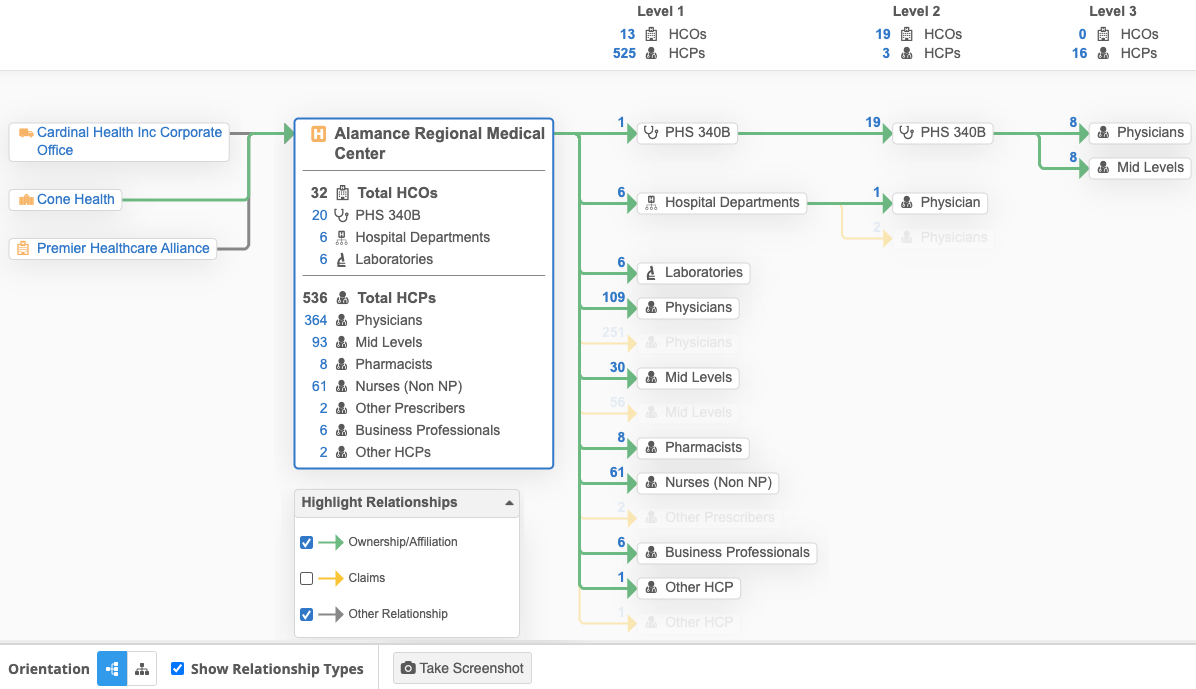This screenshot has width=1196, height=689.
Task: Click the truck icon on Cardinal Health node
Action: point(26,133)
